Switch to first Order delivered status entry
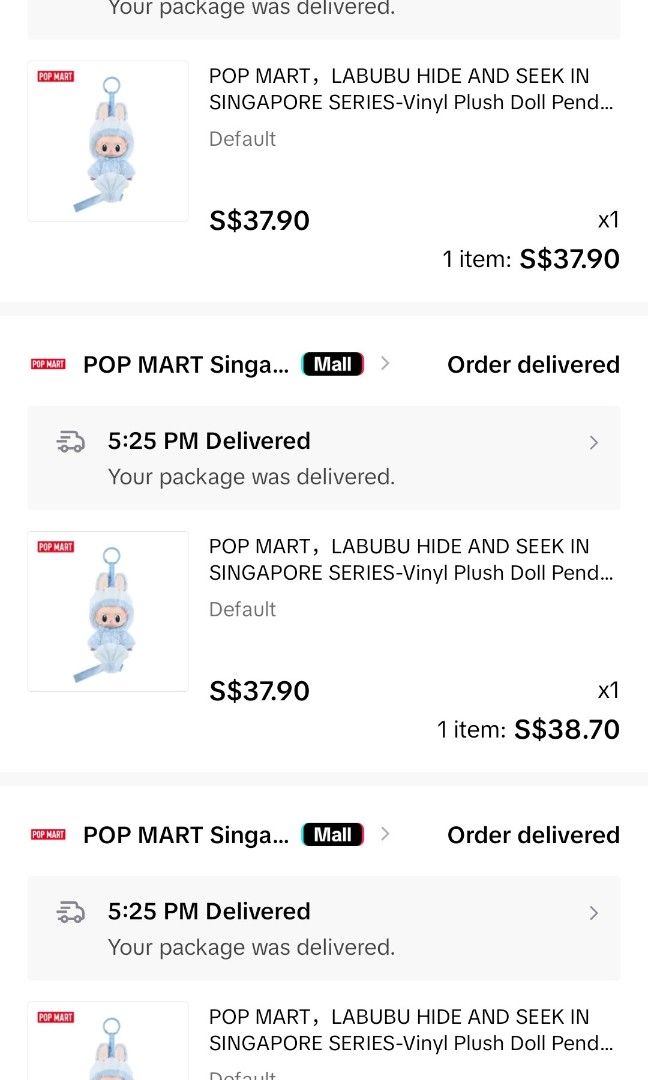This screenshot has width=648, height=1080. pyautogui.click(x=533, y=364)
